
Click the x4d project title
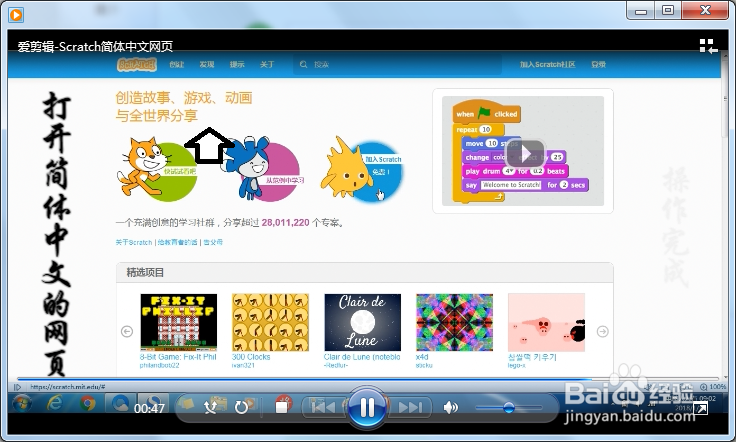(422, 357)
